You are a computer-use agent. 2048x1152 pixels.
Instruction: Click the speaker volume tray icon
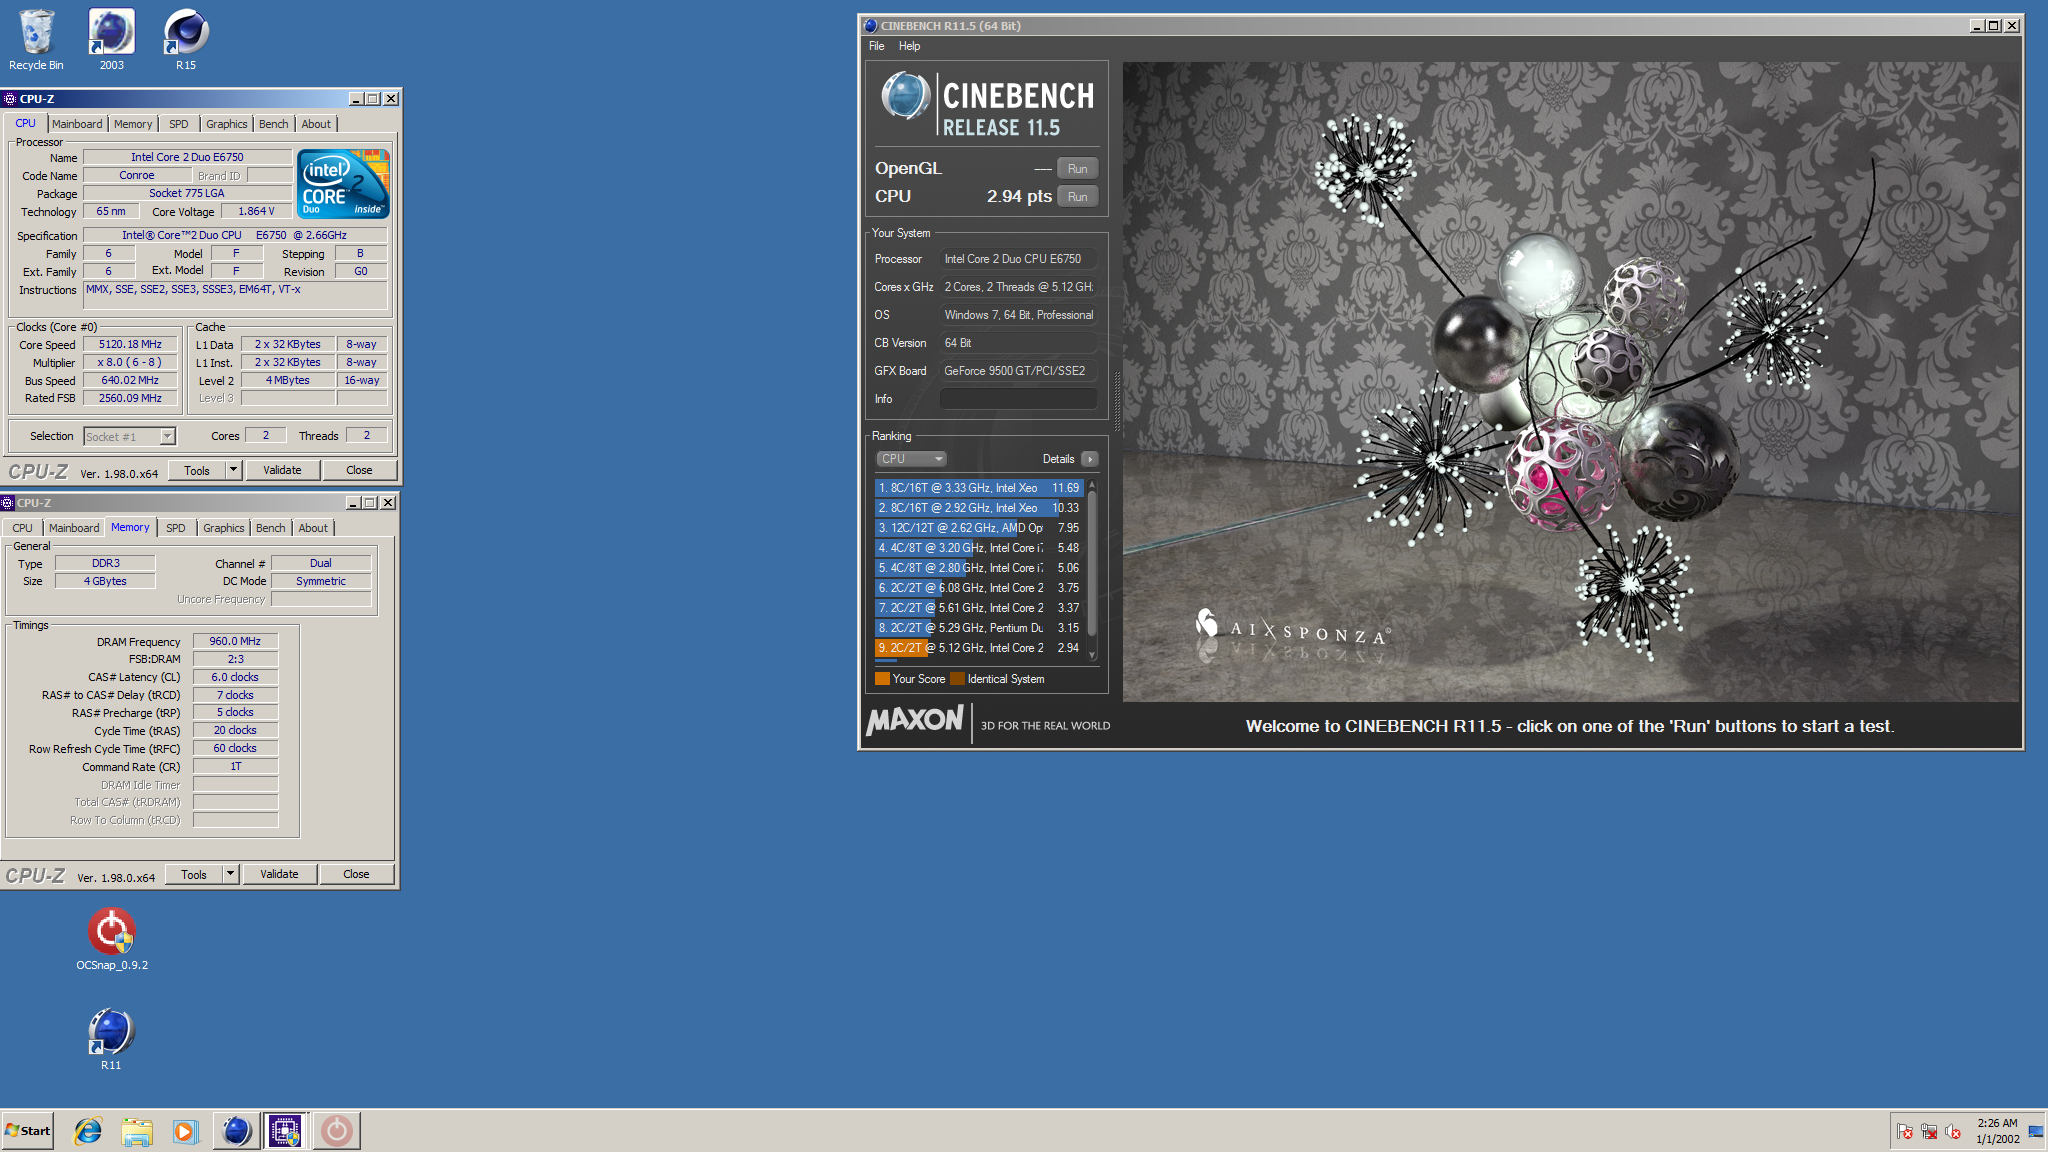(1953, 1132)
